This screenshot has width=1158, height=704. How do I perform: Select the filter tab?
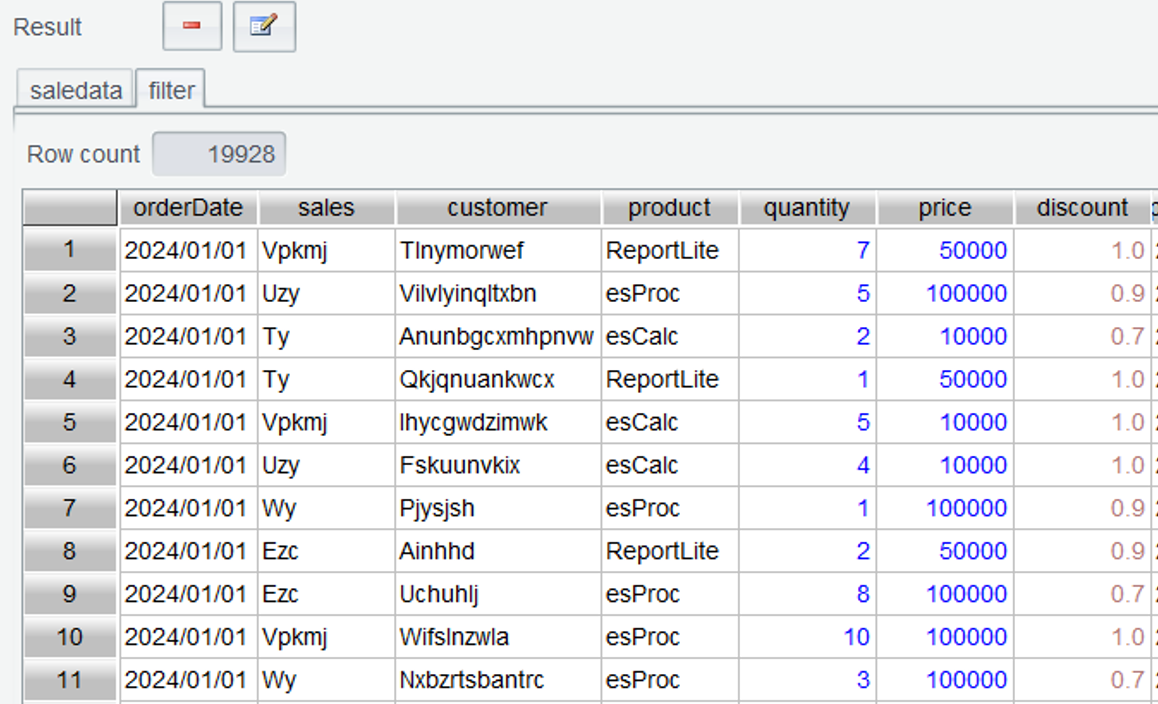[171, 90]
